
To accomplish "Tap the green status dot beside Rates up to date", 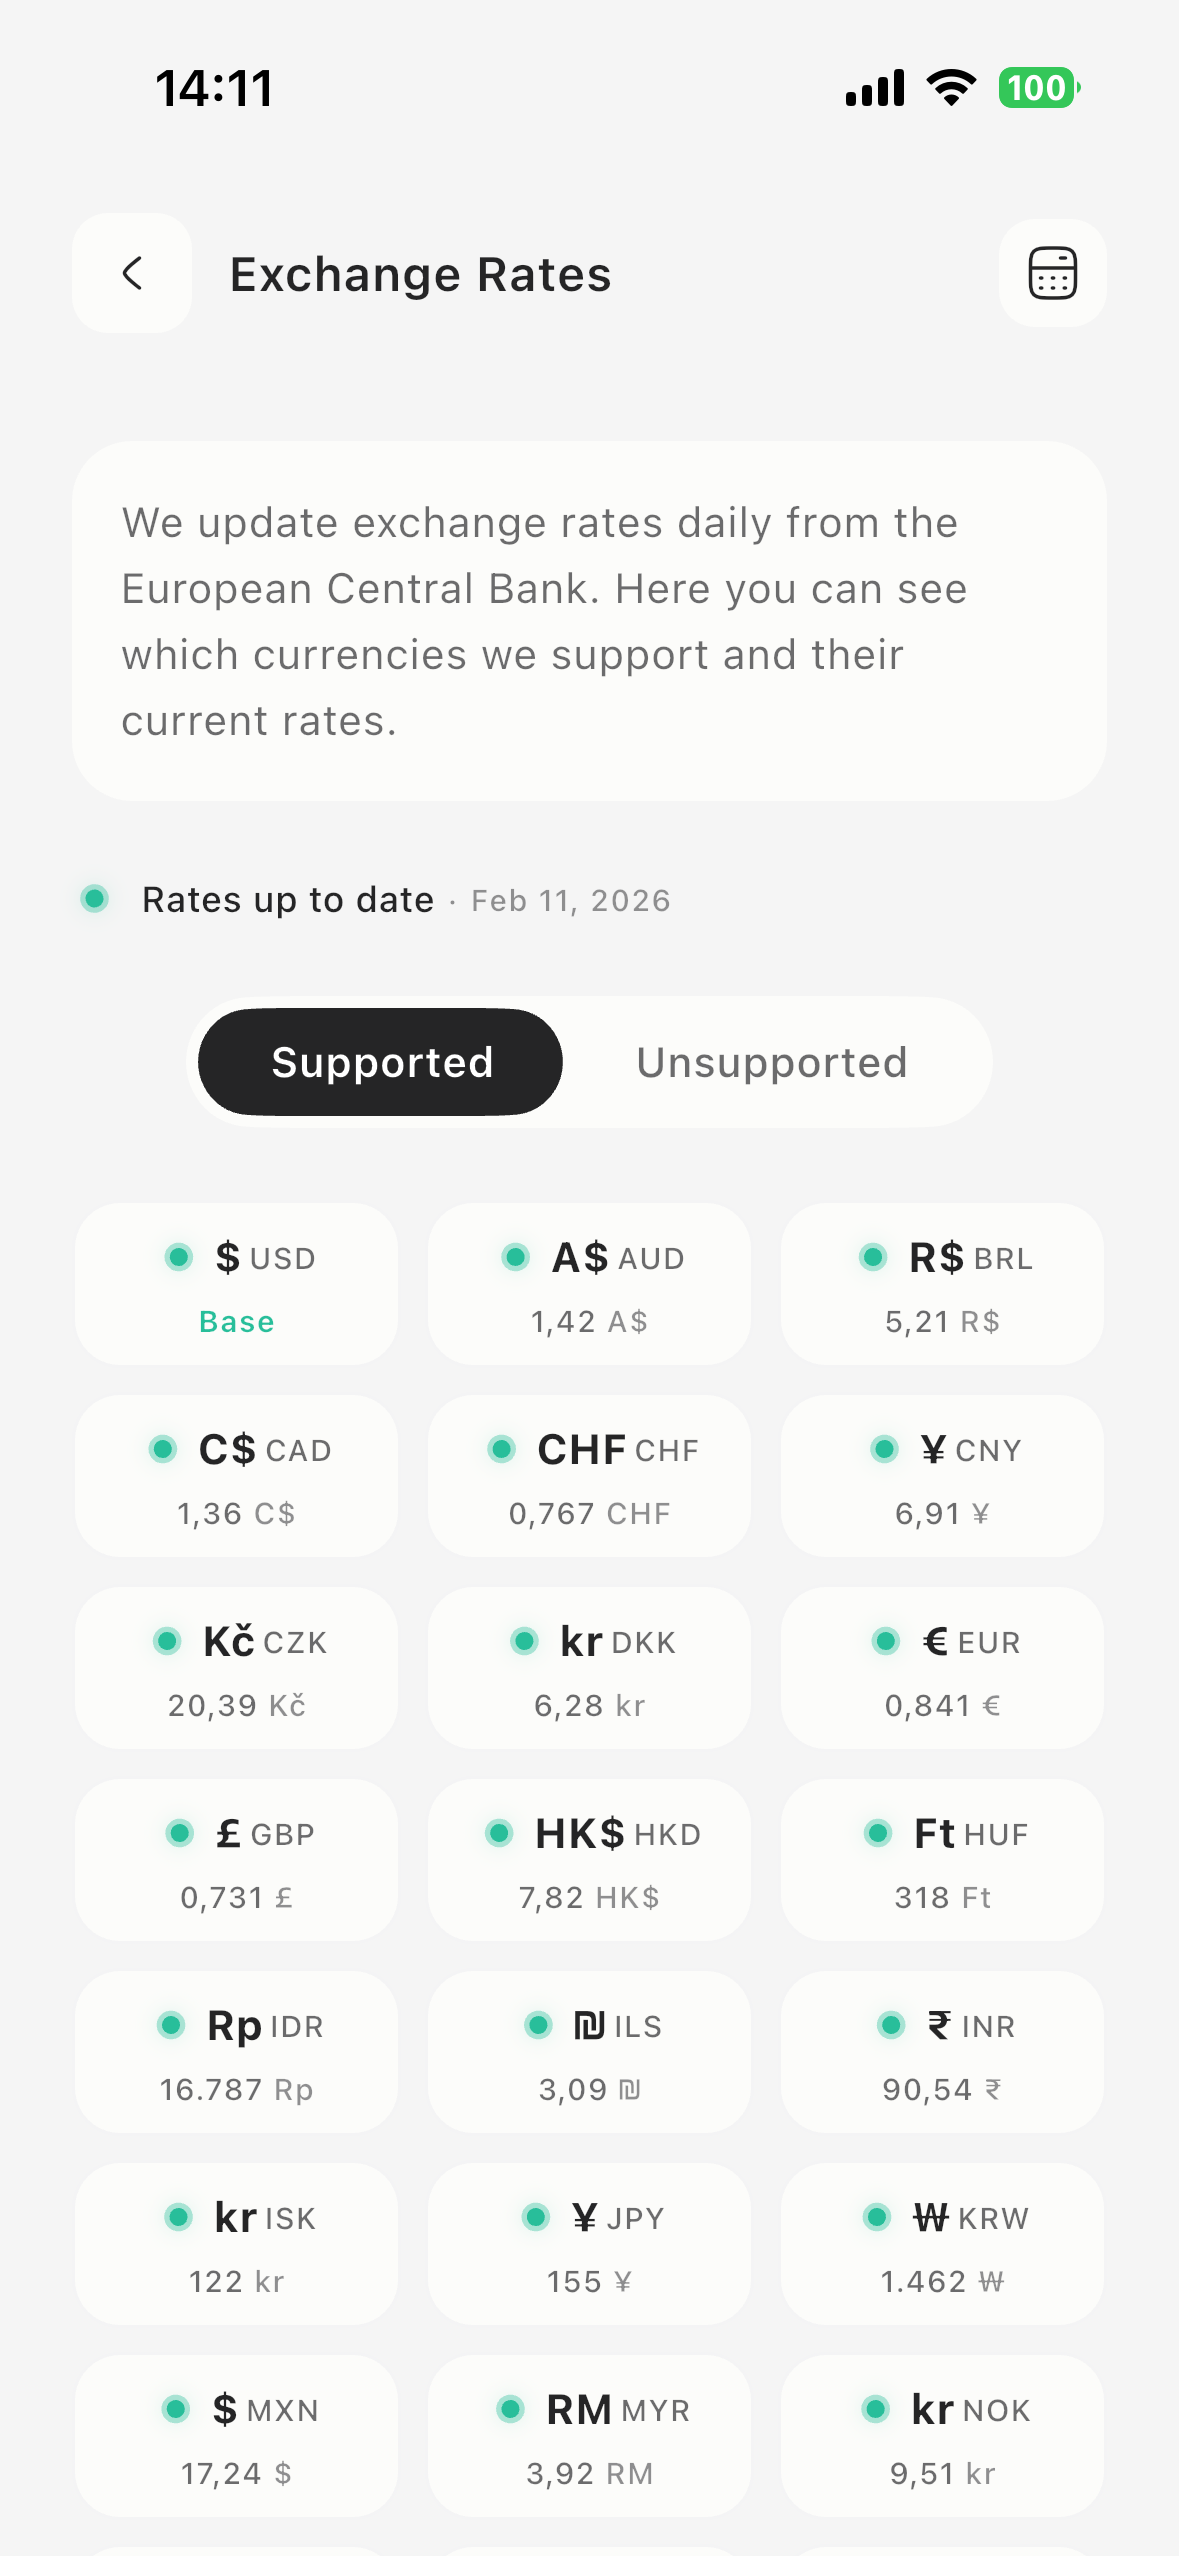I will coord(95,899).
